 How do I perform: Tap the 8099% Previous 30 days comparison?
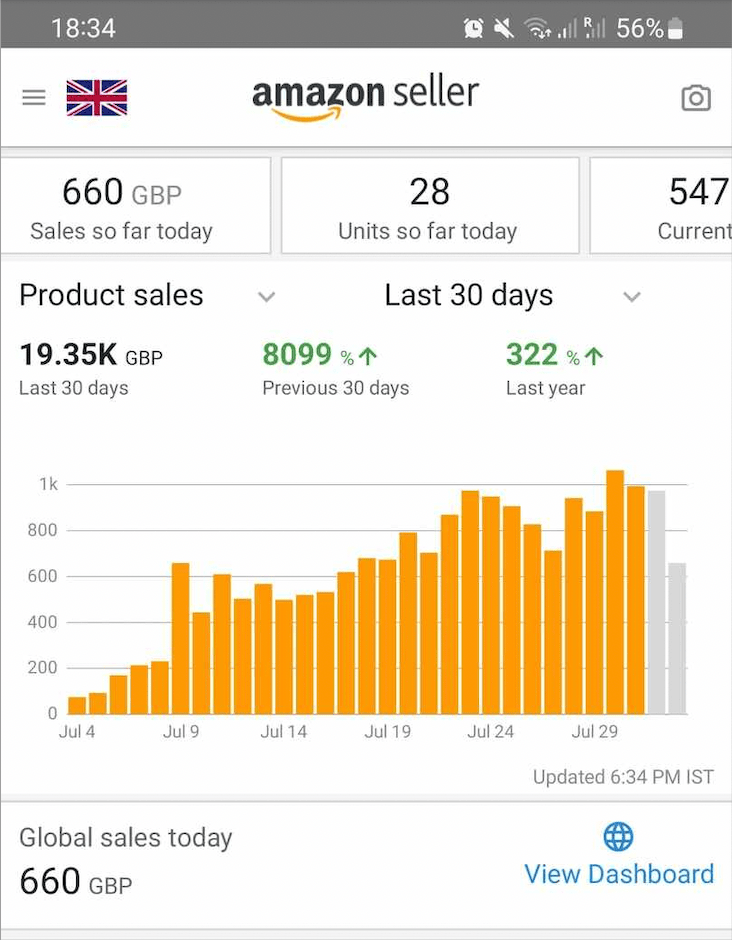(x=335, y=368)
